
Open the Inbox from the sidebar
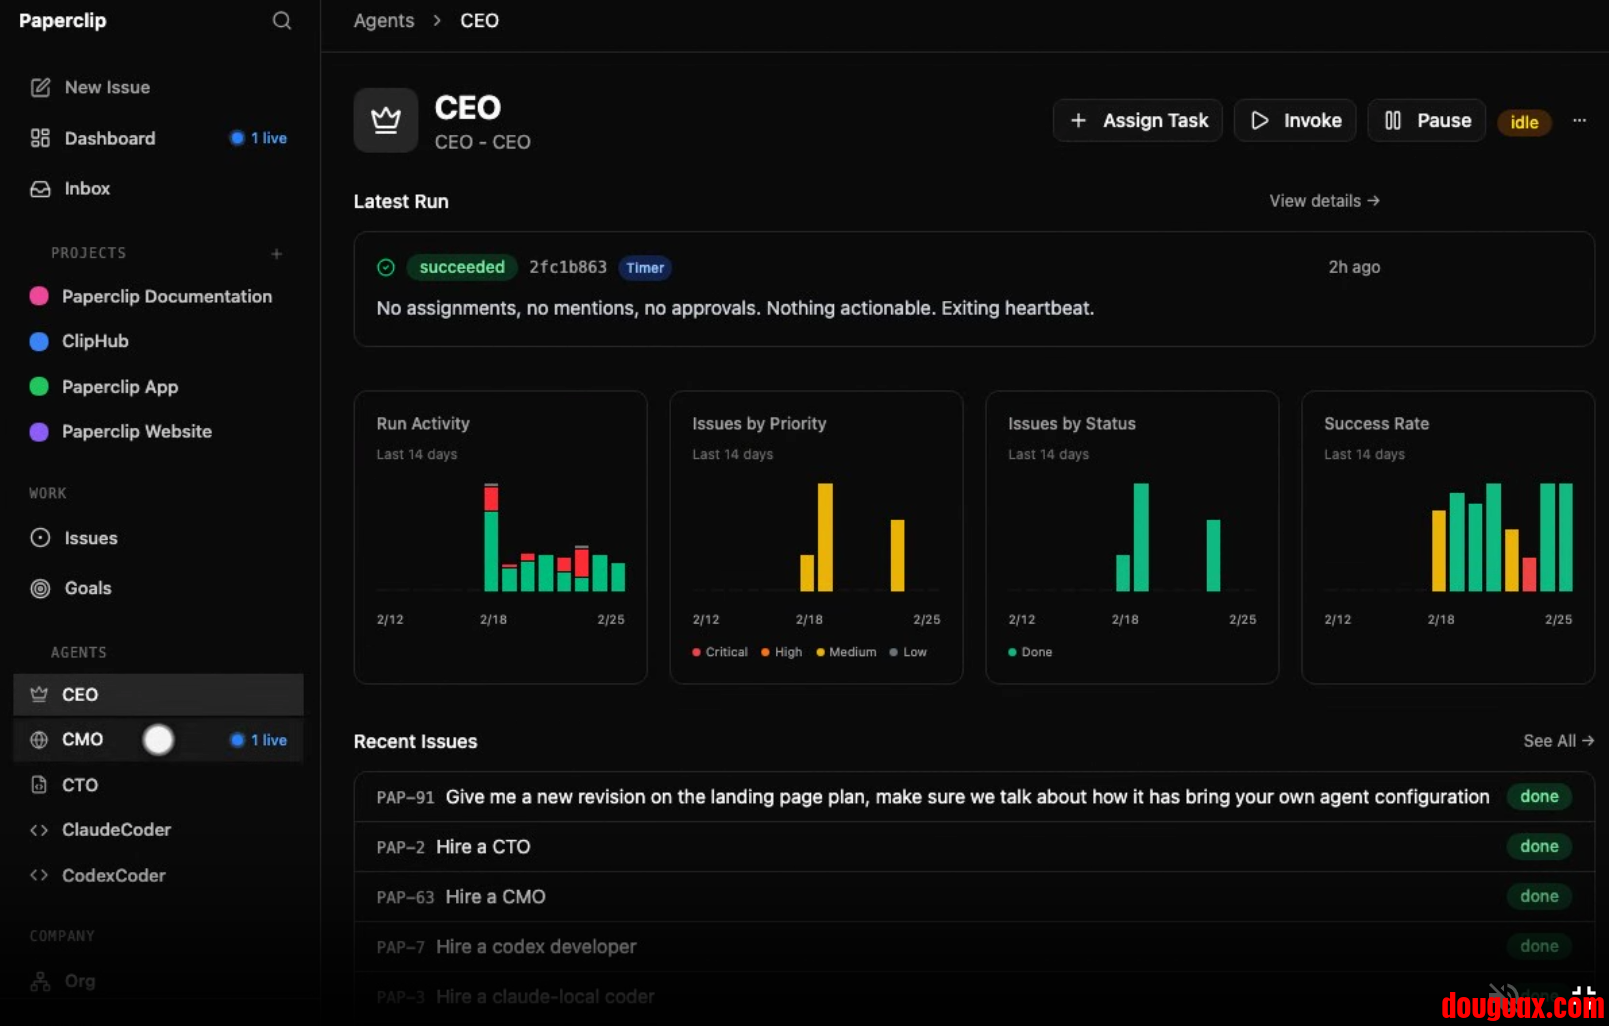[87, 189]
